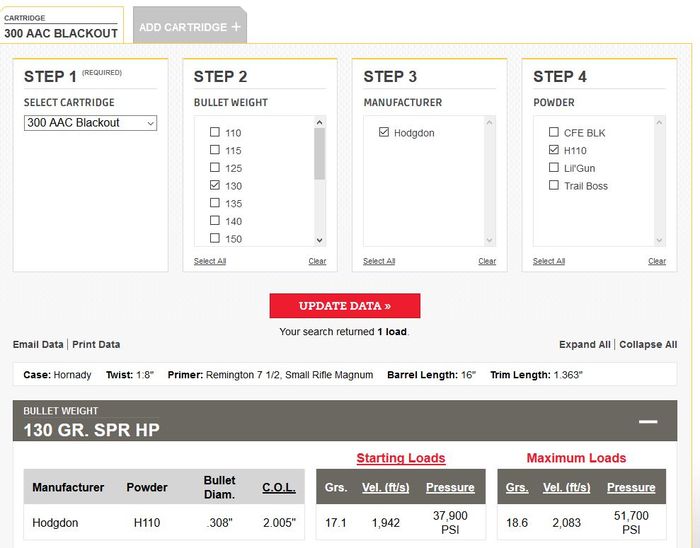Image resolution: width=700 pixels, height=548 pixels.
Task: Click Collapse All results link
Action: (648, 345)
